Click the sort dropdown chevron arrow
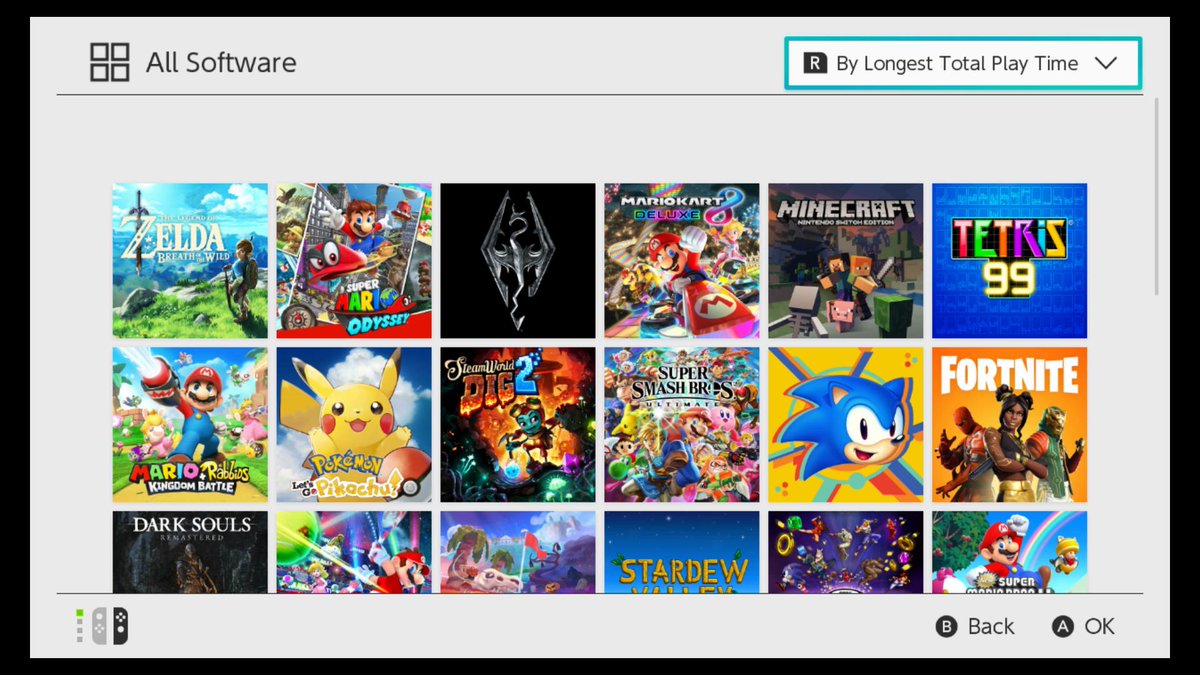1200x675 pixels. [1105, 63]
